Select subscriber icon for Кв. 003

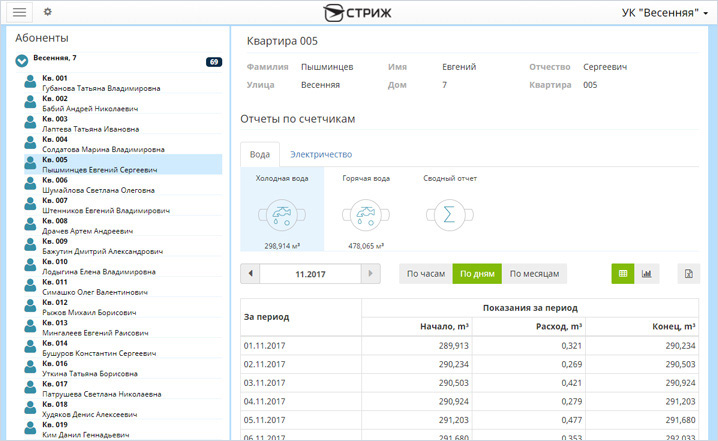[30, 123]
